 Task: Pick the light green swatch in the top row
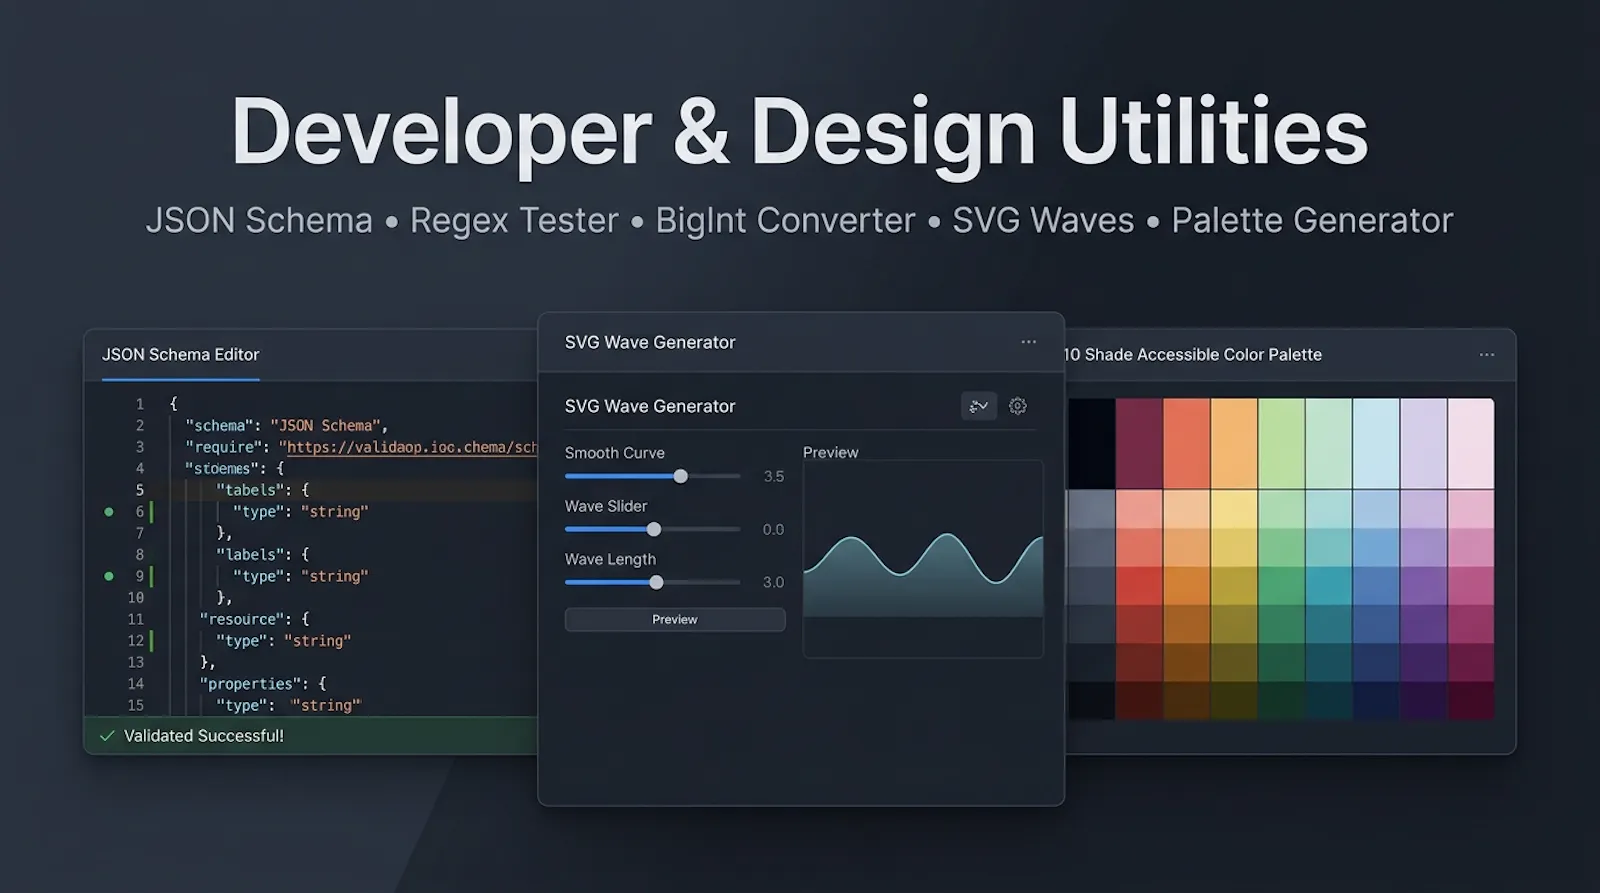(1282, 444)
